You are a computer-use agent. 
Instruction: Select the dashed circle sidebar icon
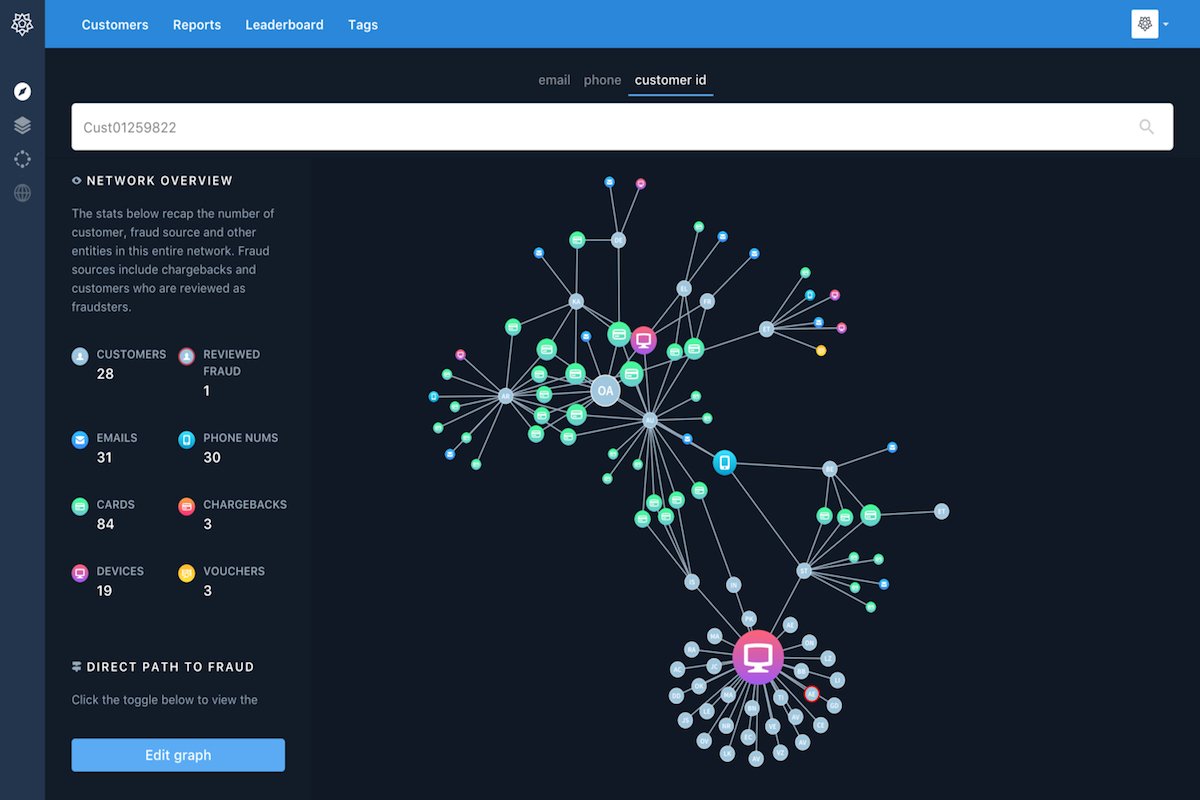coord(22,159)
